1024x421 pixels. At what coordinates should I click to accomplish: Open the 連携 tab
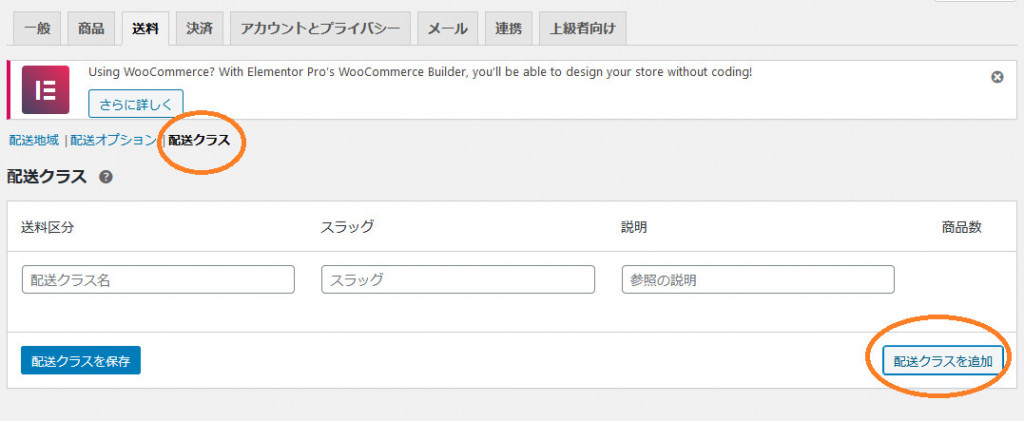coord(508,29)
